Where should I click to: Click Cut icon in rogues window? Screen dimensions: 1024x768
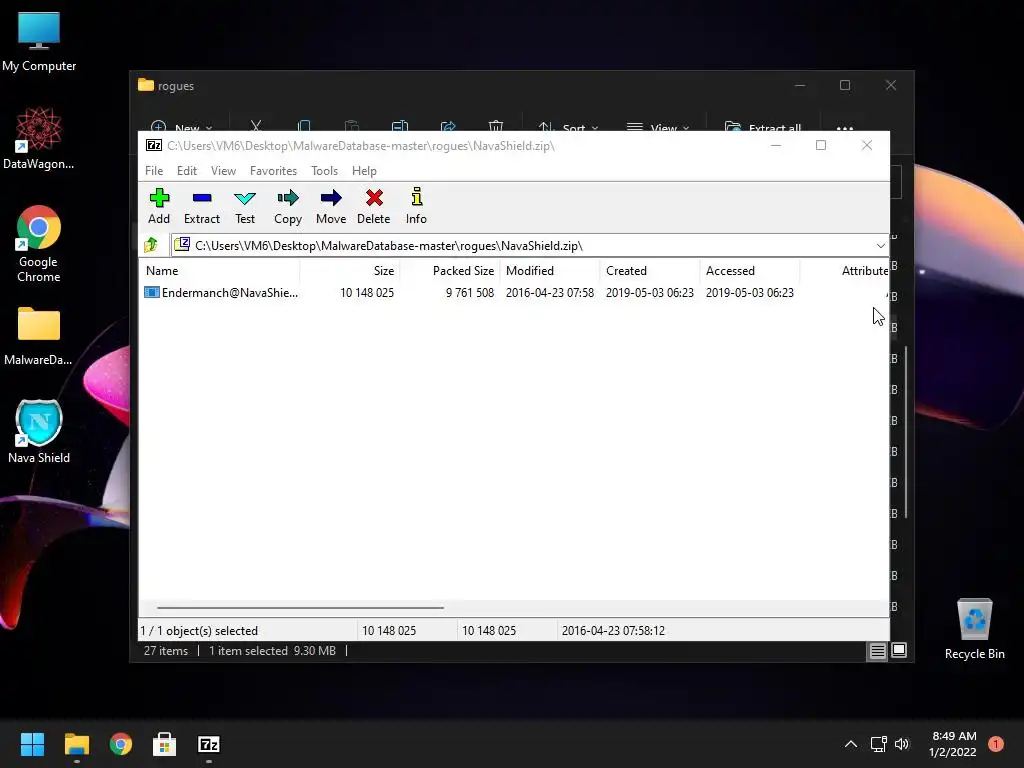click(x=256, y=126)
